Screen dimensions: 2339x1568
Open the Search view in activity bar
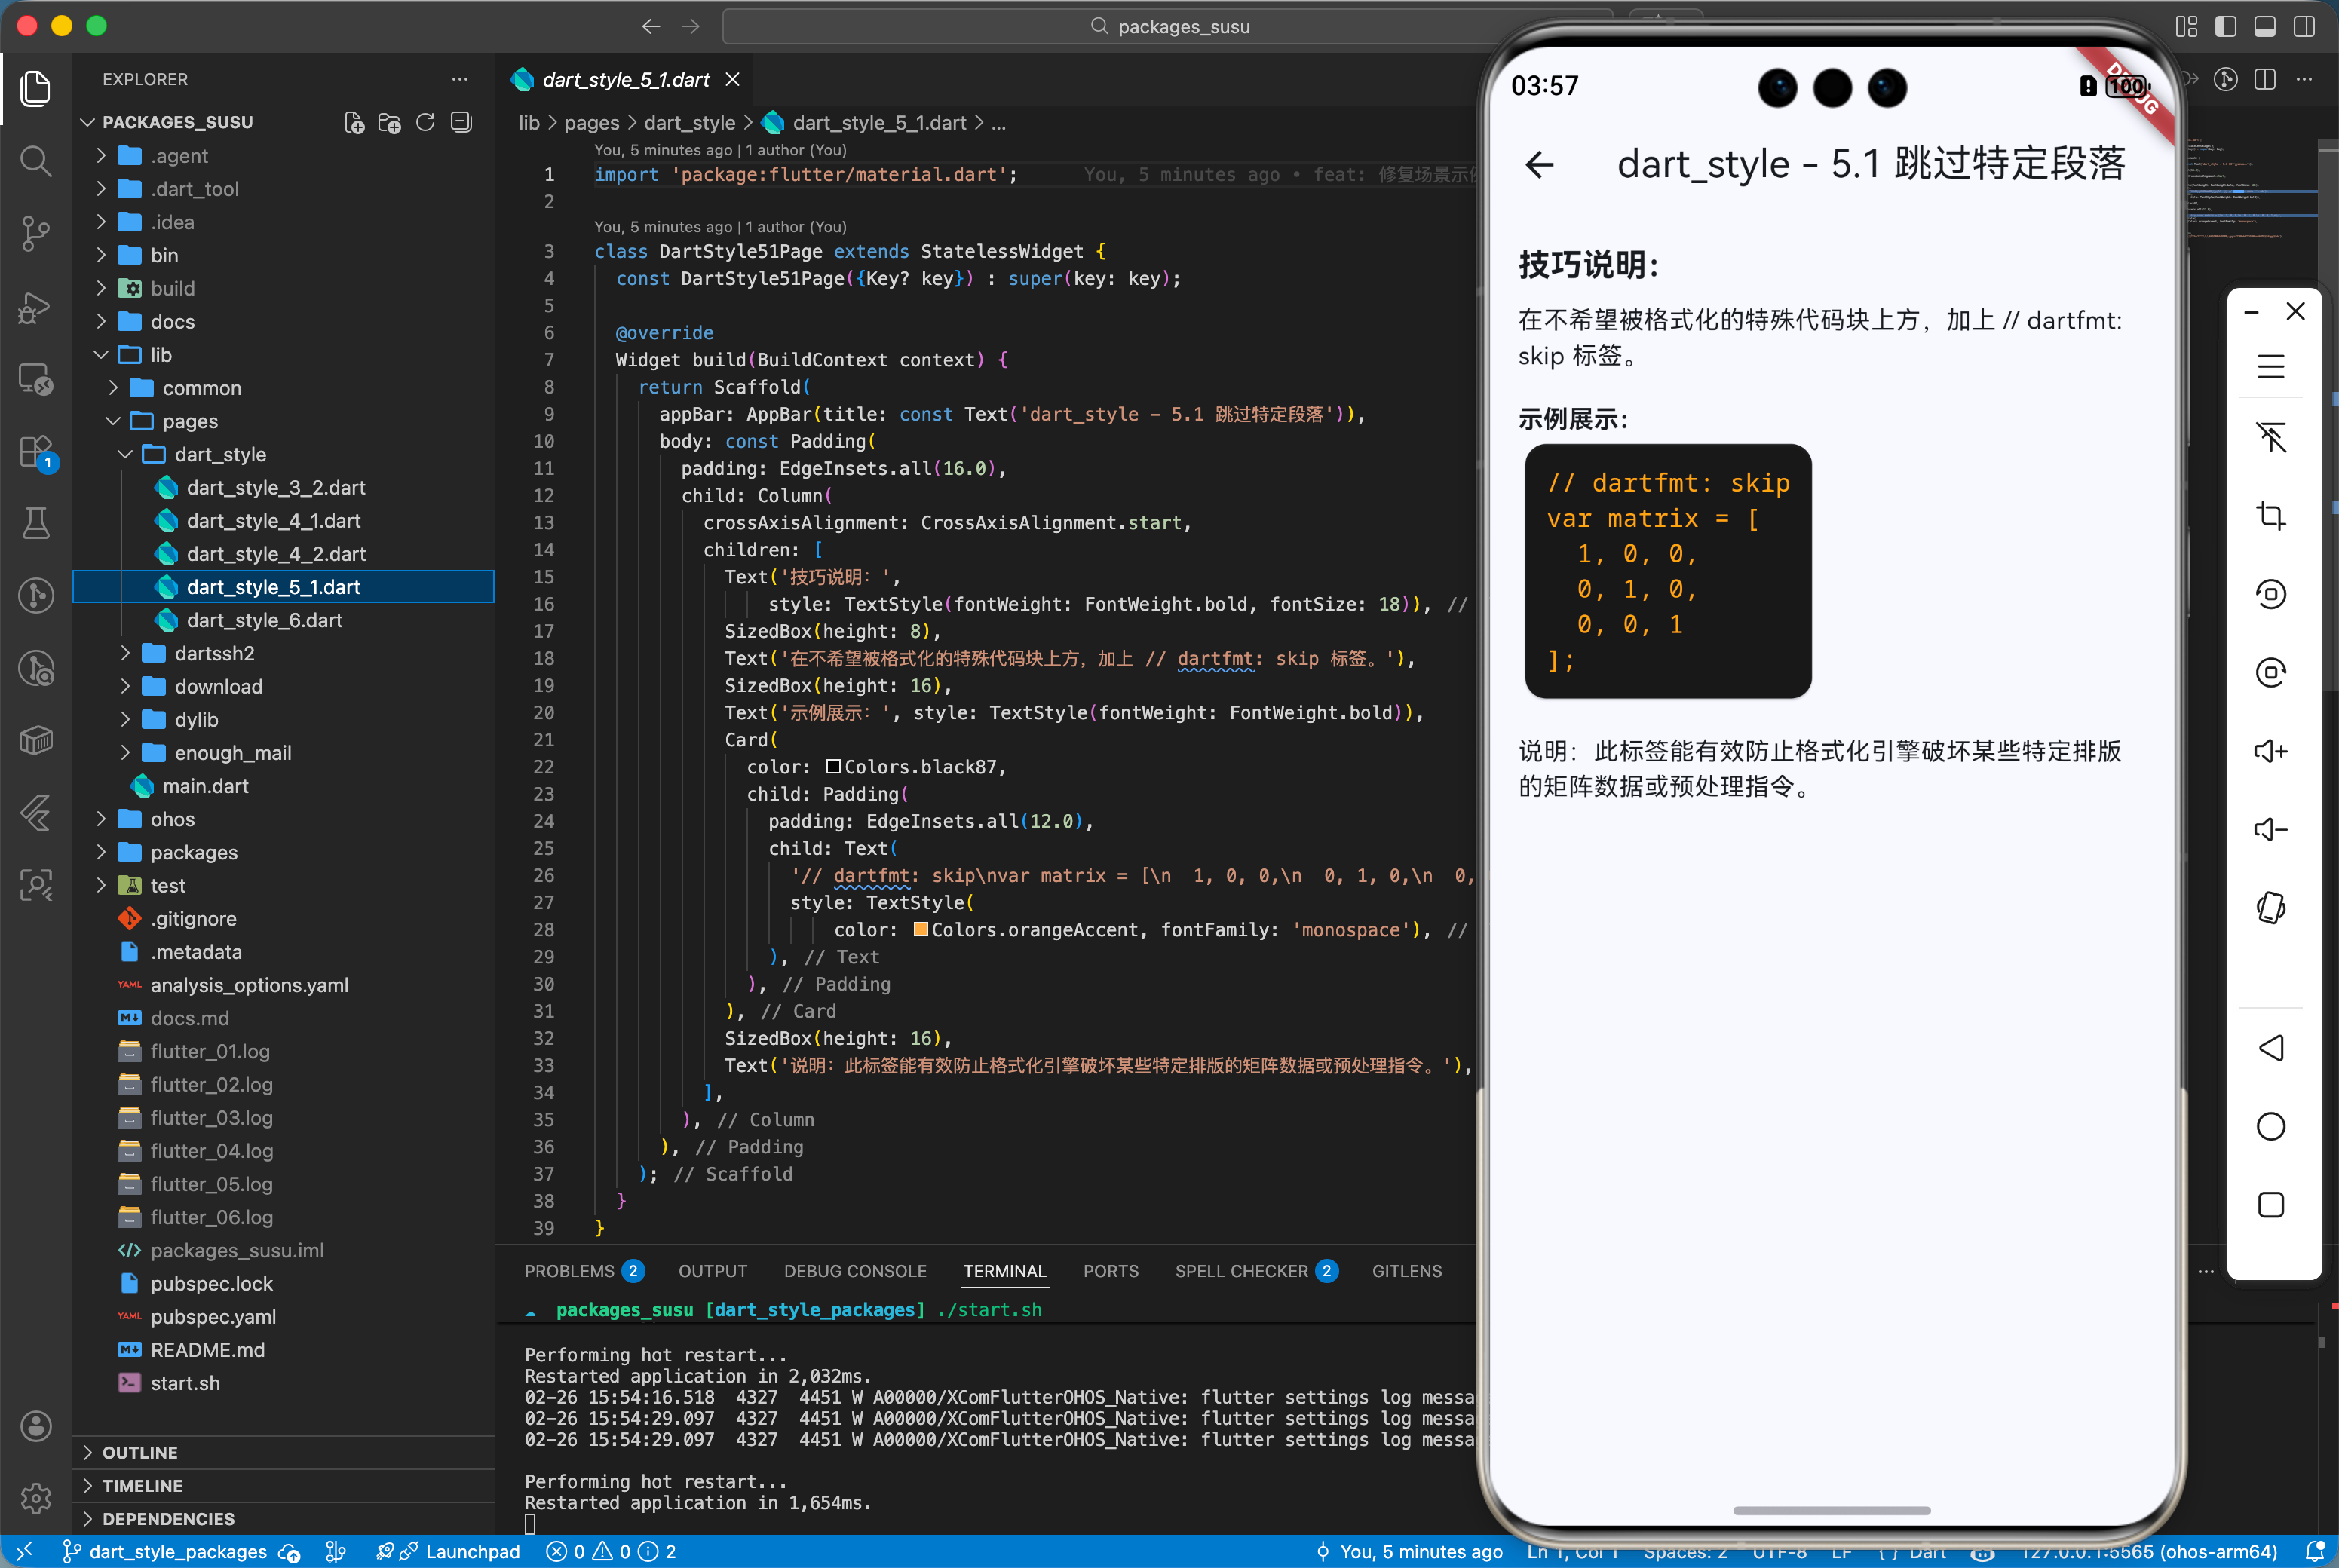[36, 161]
